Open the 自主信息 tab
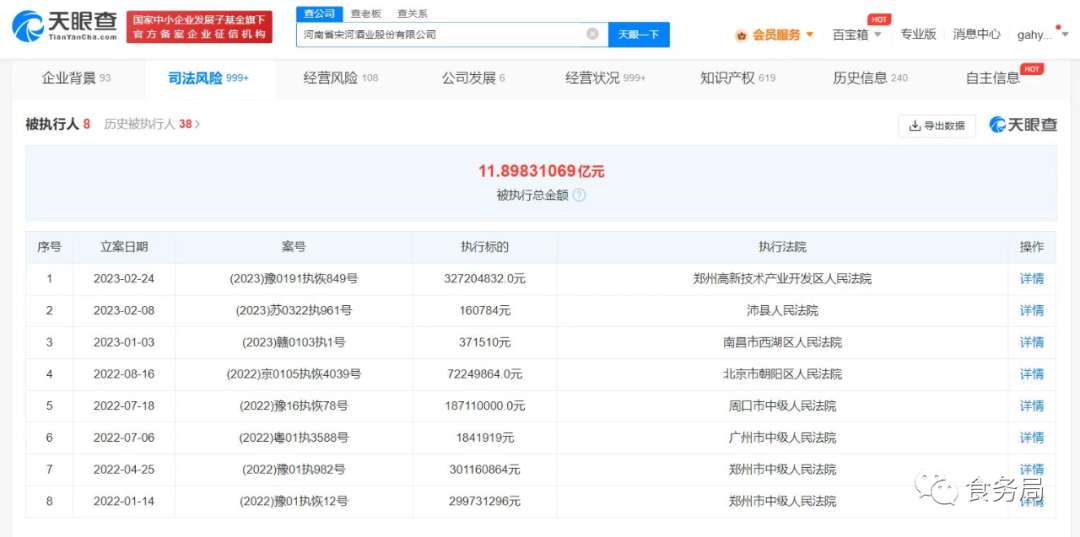Image resolution: width=1080 pixels, height=537 pixels. click(x=993, y=78)
